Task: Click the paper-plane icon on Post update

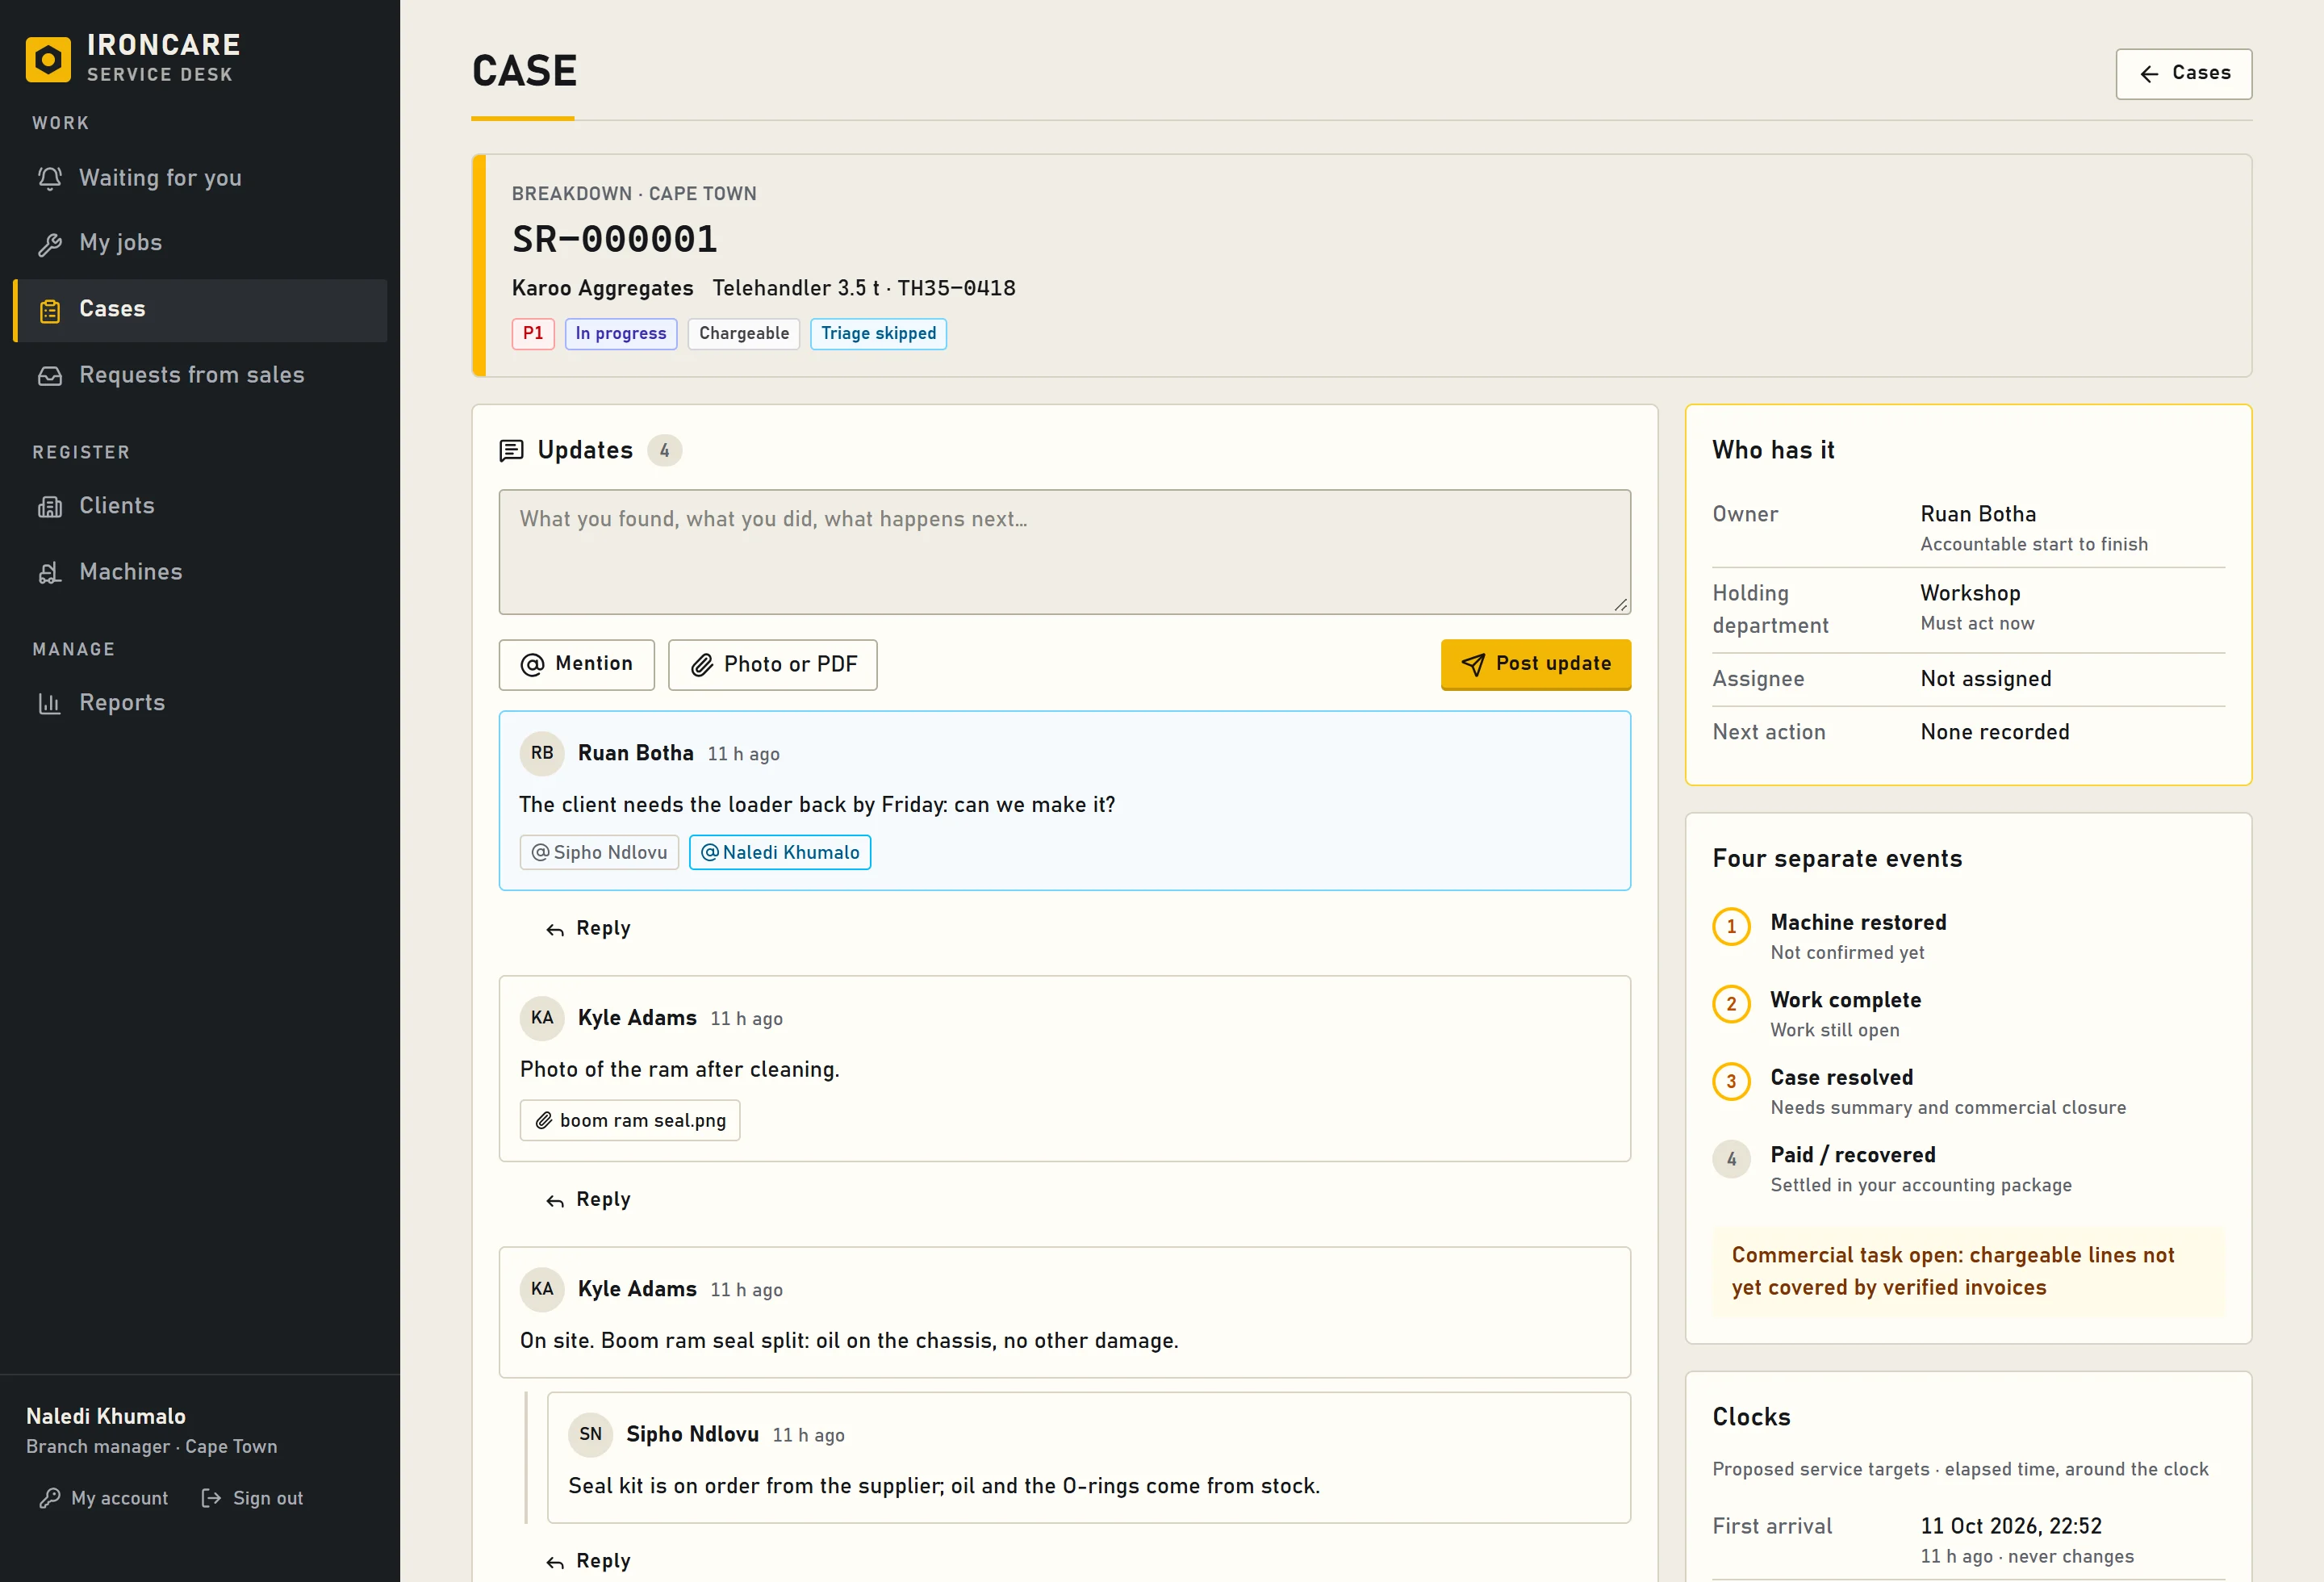Action: click(1472, 665)
